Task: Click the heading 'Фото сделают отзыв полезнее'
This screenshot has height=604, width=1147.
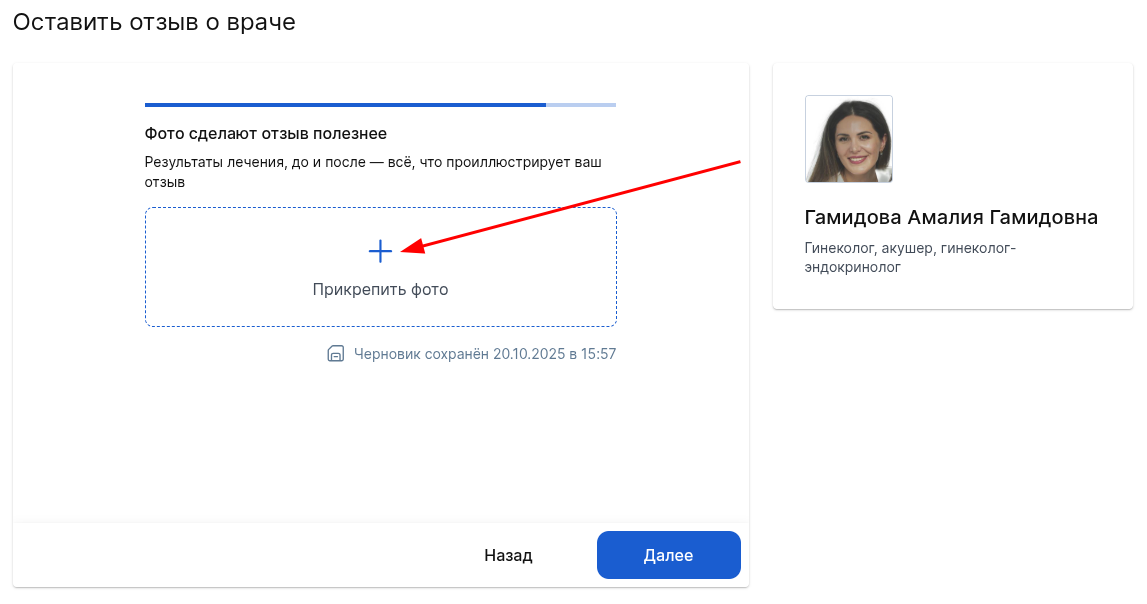Action: click(265, 133)
